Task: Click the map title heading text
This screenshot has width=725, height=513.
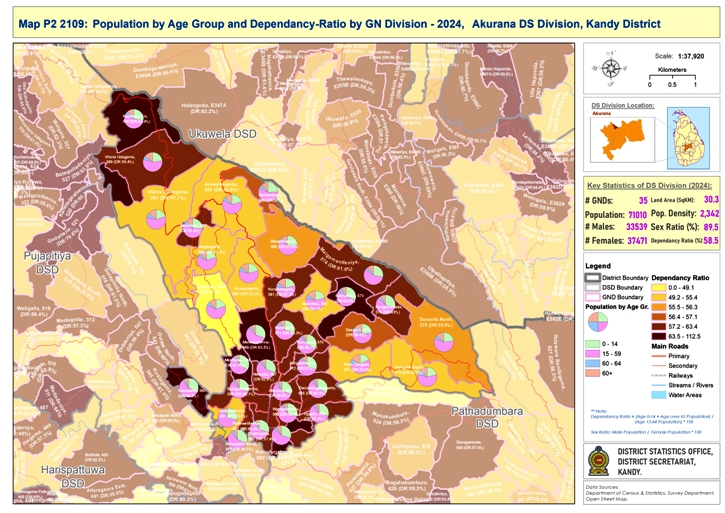Action: (339, 24)
